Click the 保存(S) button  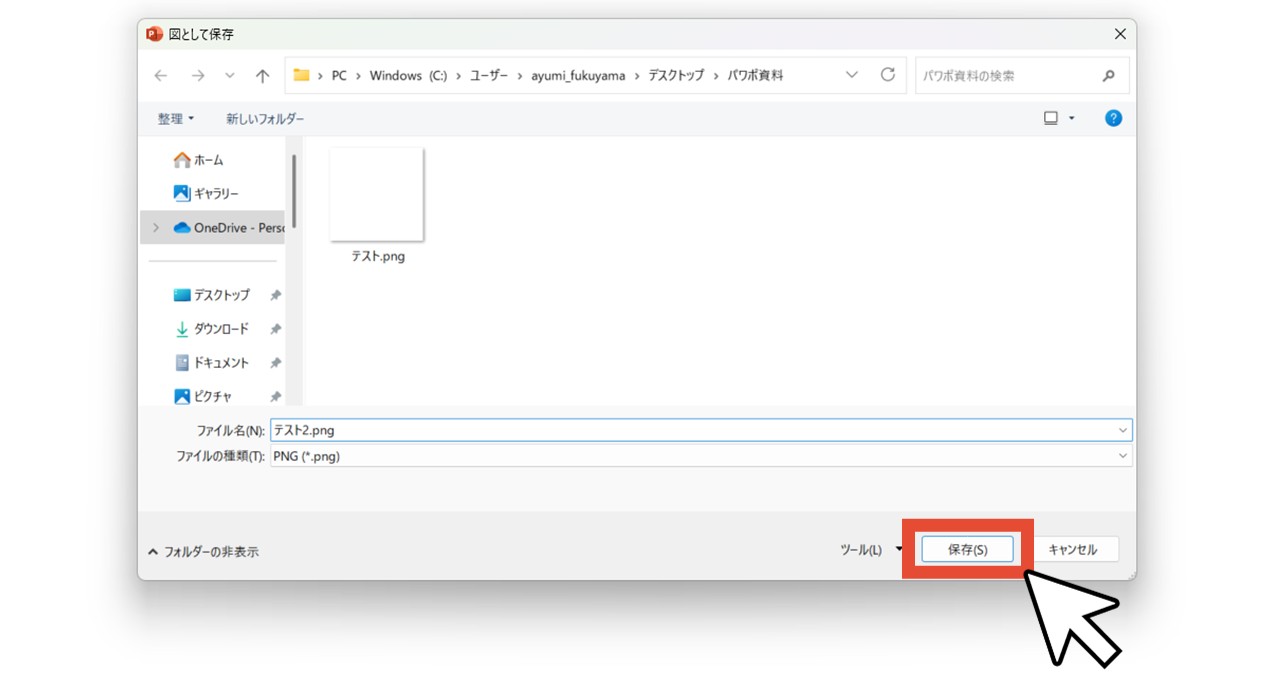coord(967,550)
